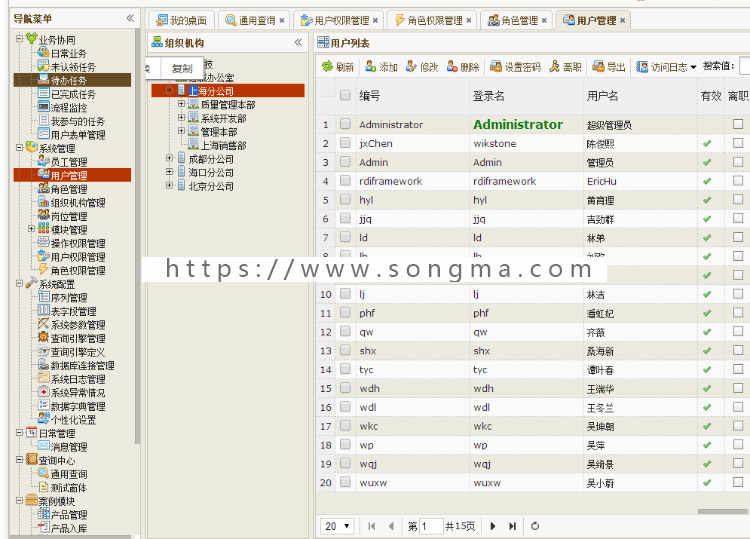Toggle the 离职 checkbox in wdh row
The image size is (750, 539).
[x=738, y=388]
